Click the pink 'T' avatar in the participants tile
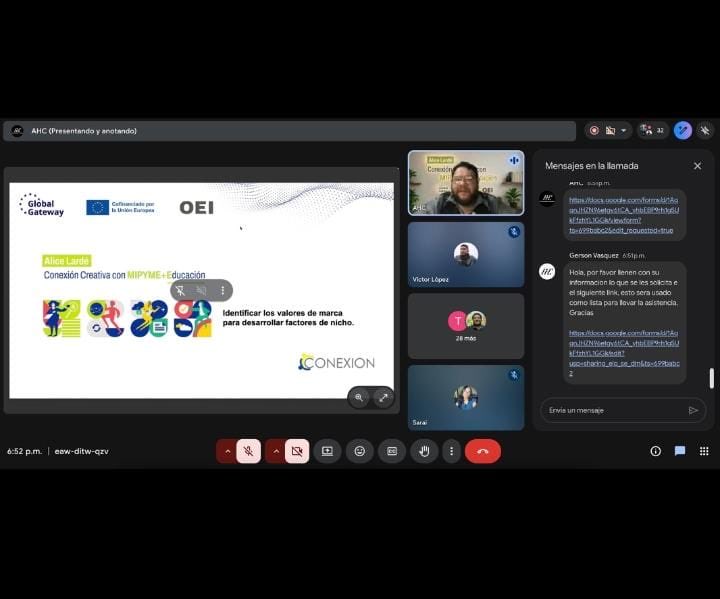 click(x=457, y=321)
